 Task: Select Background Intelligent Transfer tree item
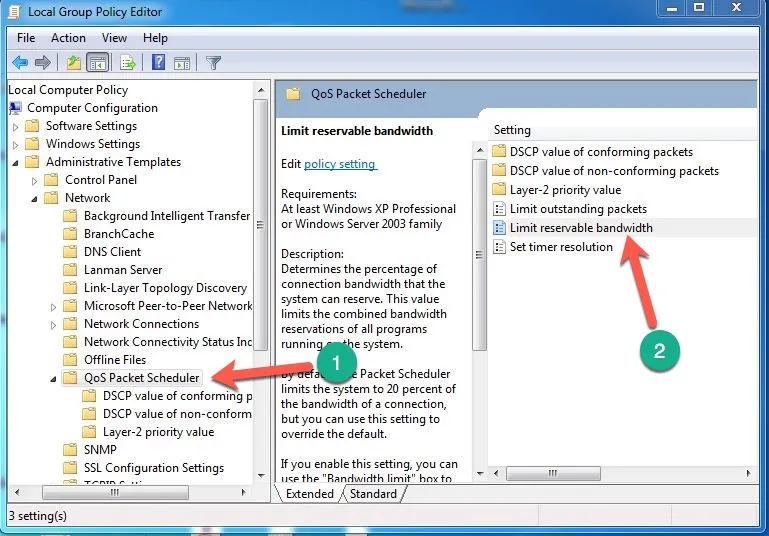click(167, 216)
